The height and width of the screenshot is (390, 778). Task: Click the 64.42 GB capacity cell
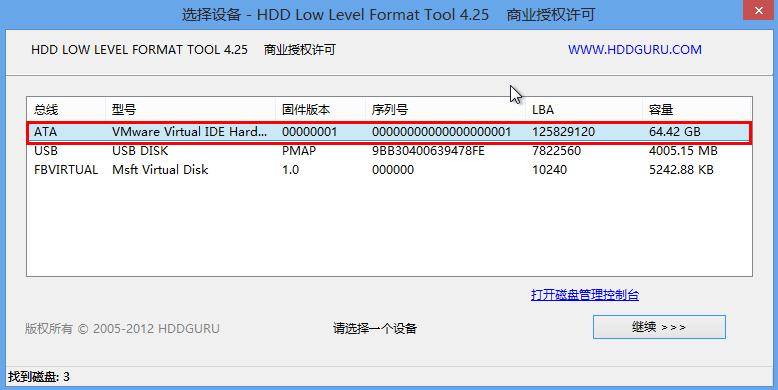(675, 131)
